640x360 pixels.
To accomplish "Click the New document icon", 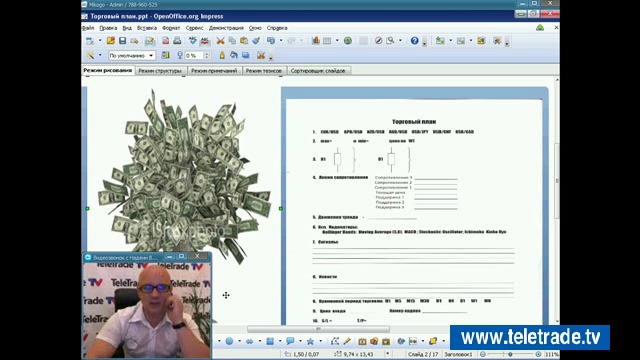I will [90, 41].
